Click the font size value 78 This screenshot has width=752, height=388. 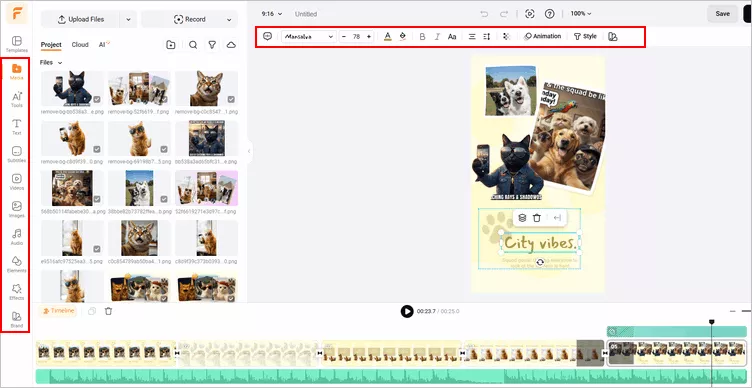point(356,36)
